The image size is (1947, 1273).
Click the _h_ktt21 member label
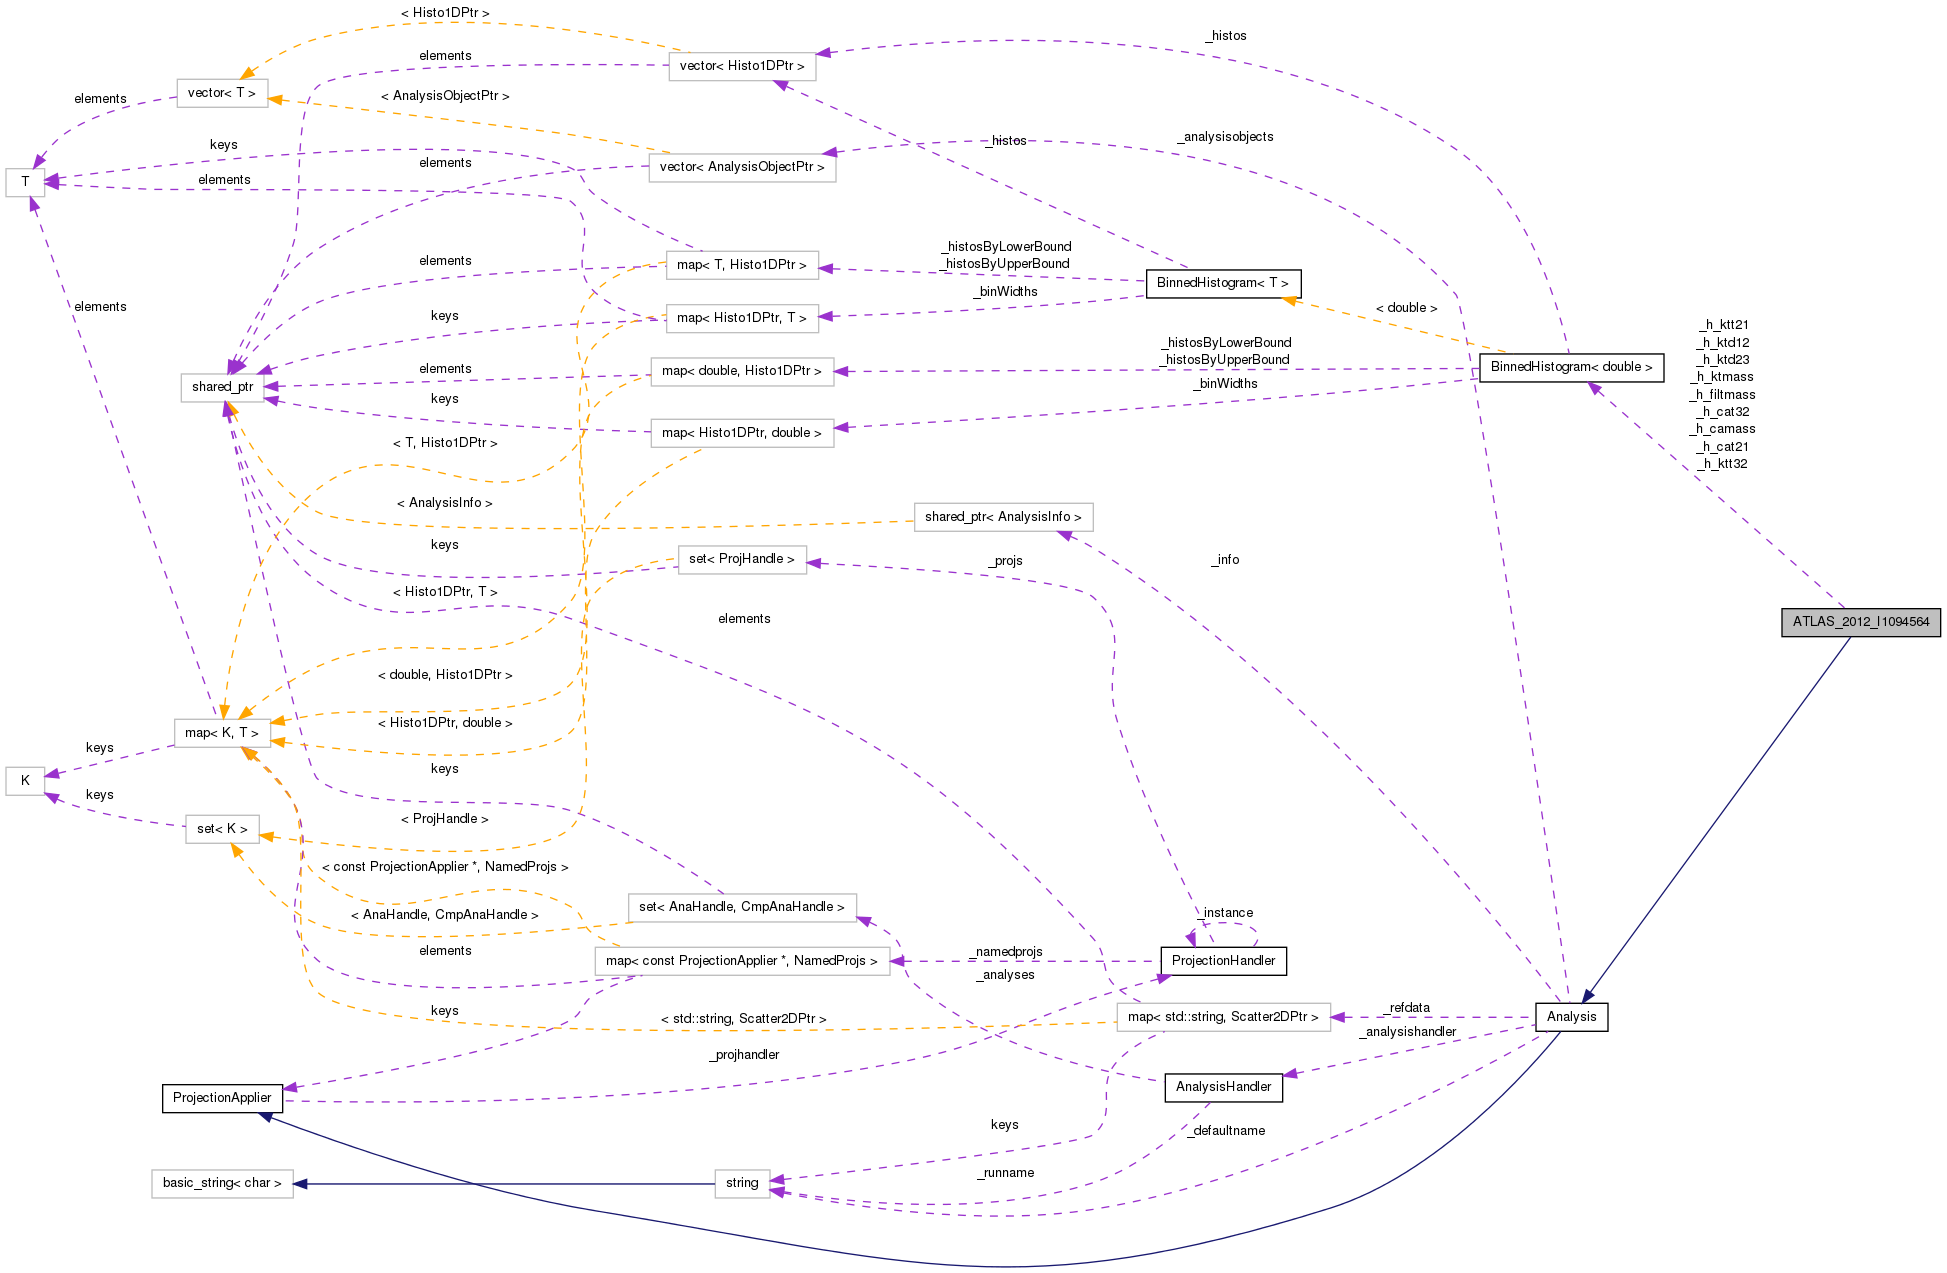1724,325
